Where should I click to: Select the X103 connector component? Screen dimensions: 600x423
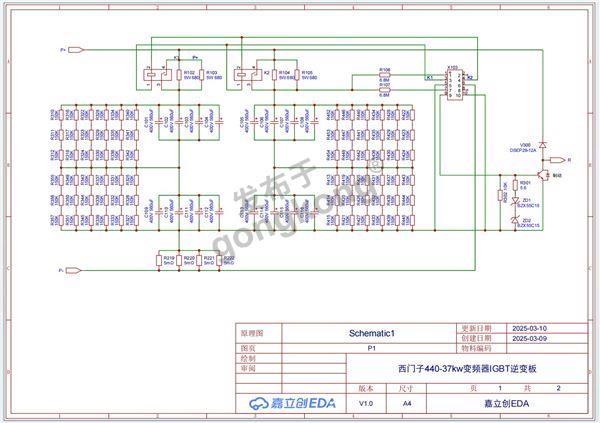click(454, 85)
